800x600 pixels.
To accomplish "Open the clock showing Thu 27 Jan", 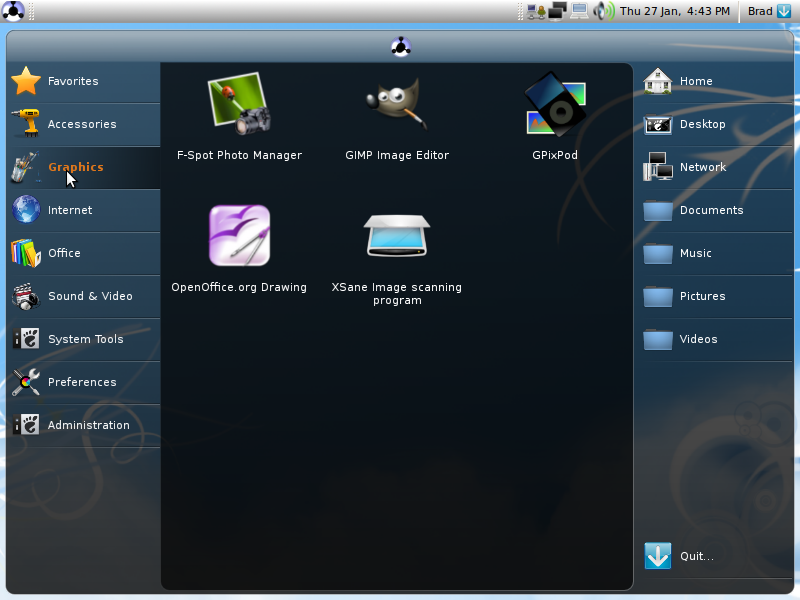I will click(x=675, y=11).
